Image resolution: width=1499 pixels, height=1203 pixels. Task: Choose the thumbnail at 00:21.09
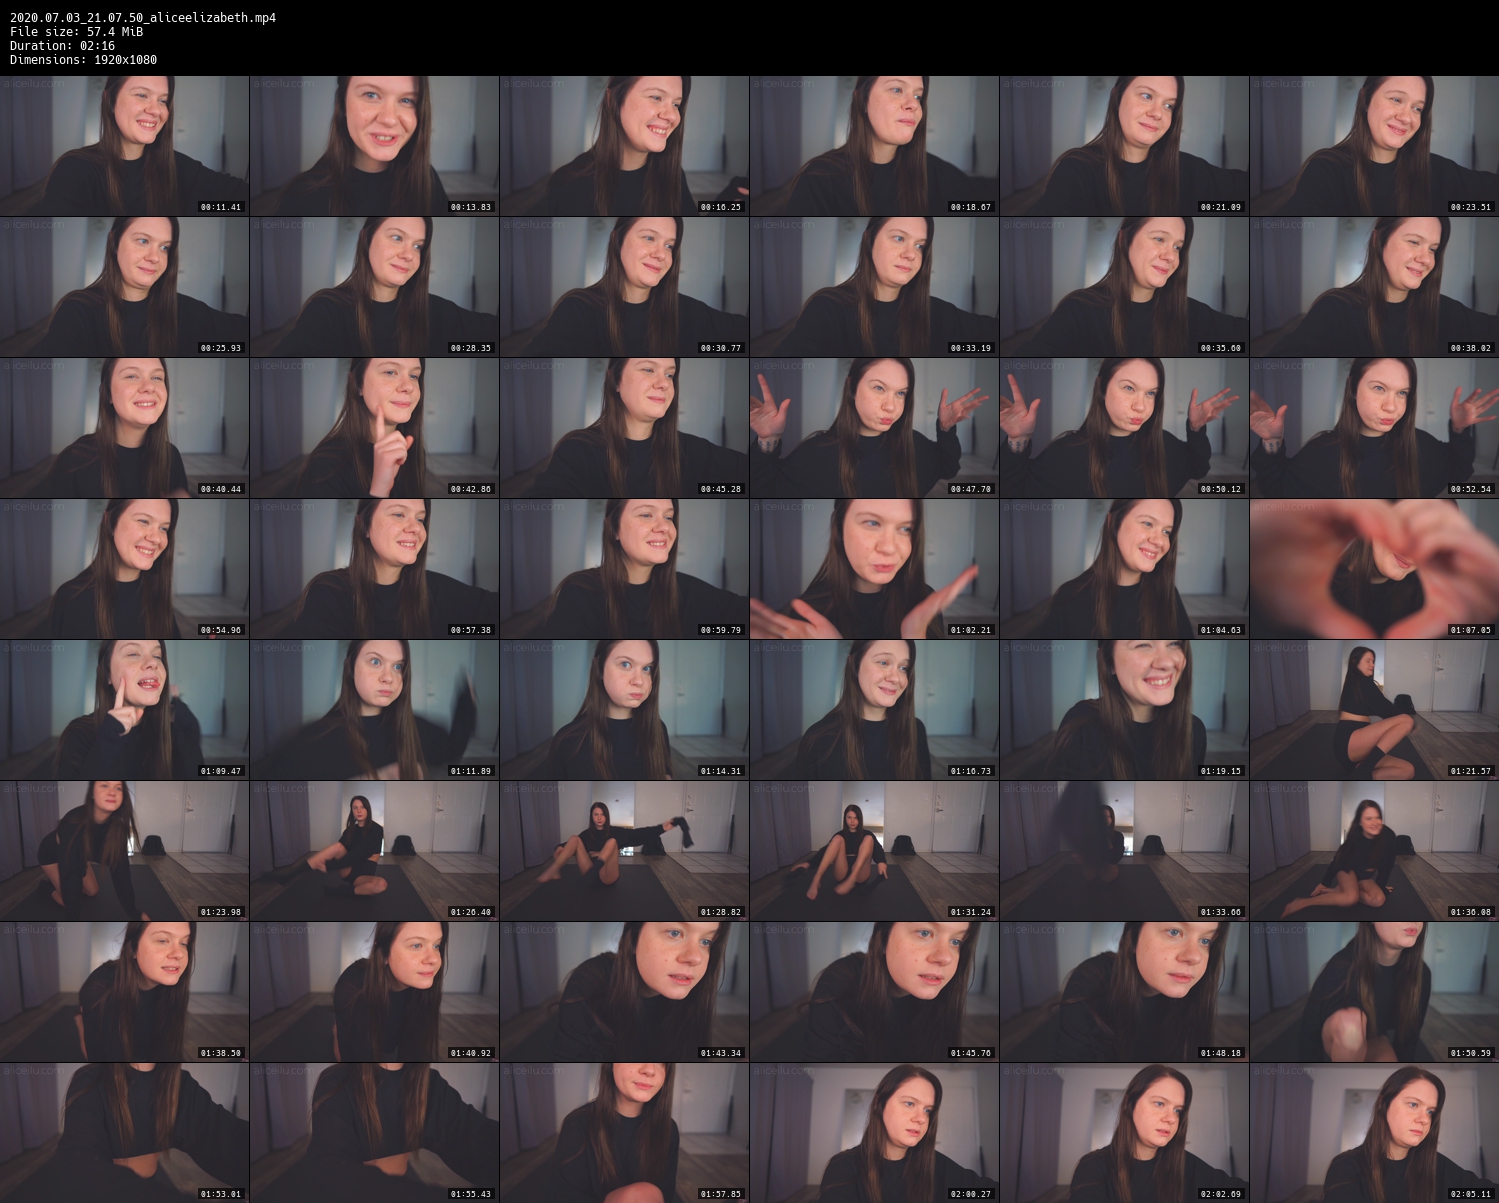[1124, 145]
